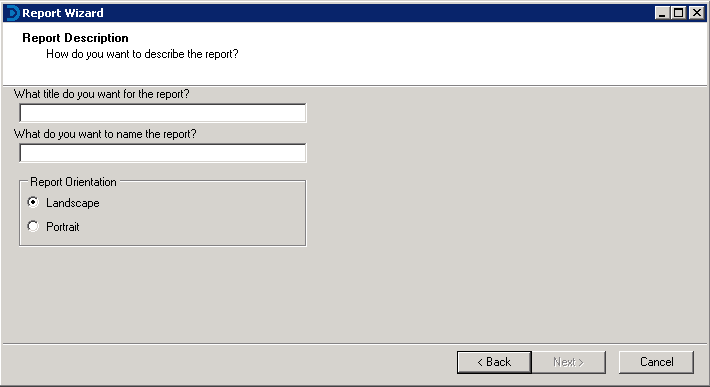Maximize the Report Wizard window
The width and height of the screenshot is (710, 387).
point(679,13)
